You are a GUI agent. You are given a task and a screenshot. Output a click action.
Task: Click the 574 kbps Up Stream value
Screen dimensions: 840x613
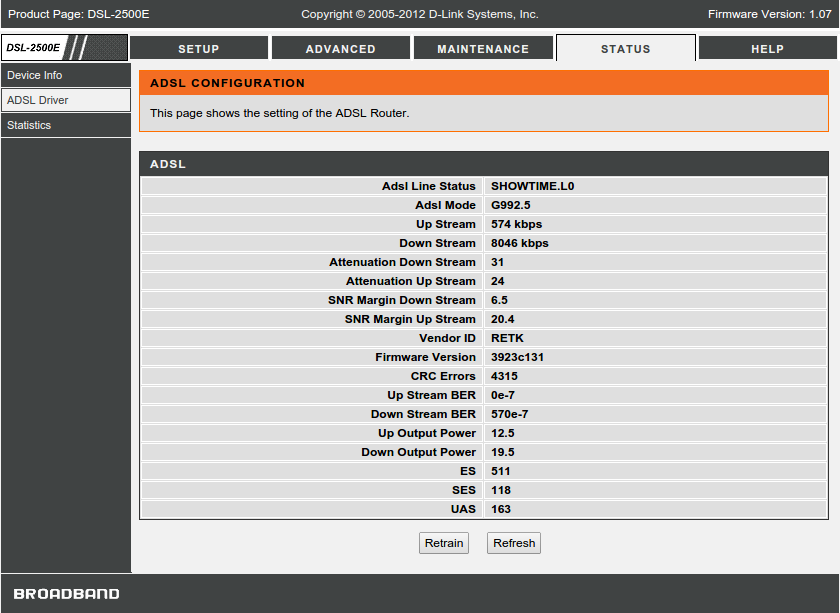(x=516, y=224)
